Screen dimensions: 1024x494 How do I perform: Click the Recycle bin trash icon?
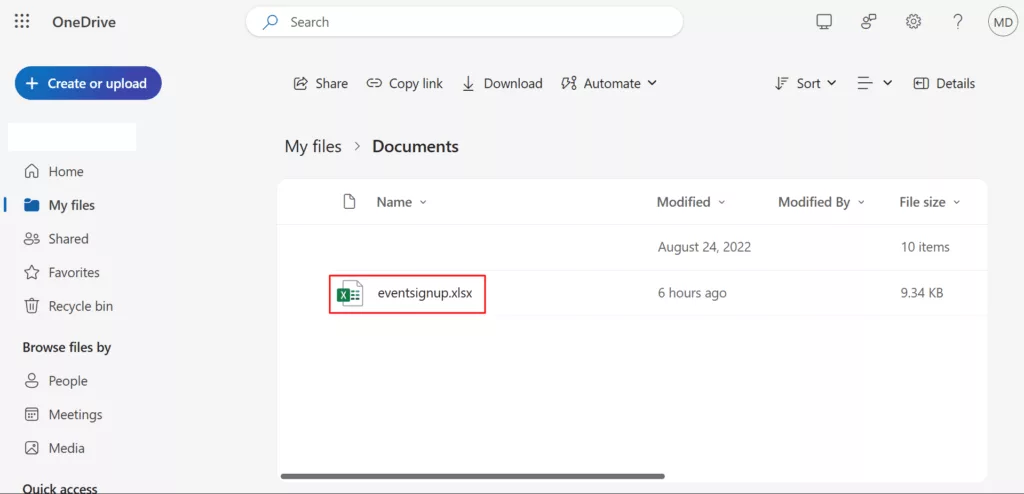pyautogui.click(x=31, y=306)
